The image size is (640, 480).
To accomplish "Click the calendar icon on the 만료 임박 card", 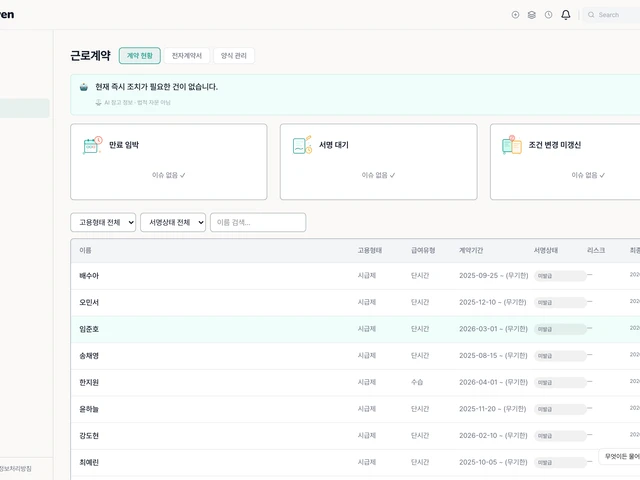I will [x=92, y=145].
